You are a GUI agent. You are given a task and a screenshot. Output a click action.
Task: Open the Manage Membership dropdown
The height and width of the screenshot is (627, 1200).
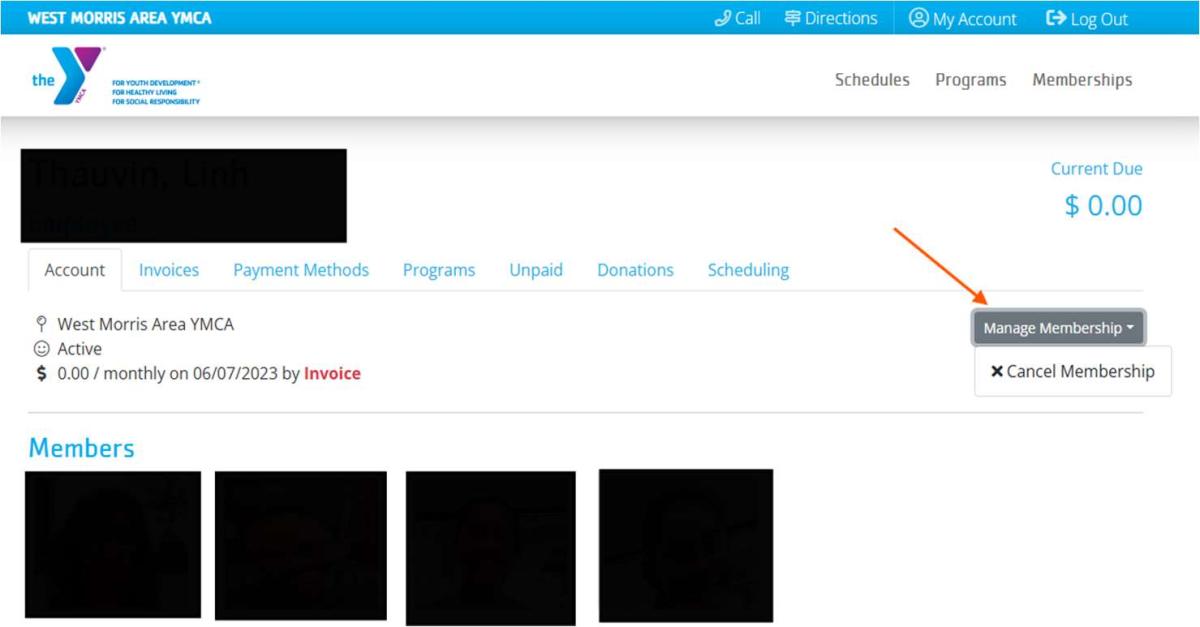pos(1059,328)
